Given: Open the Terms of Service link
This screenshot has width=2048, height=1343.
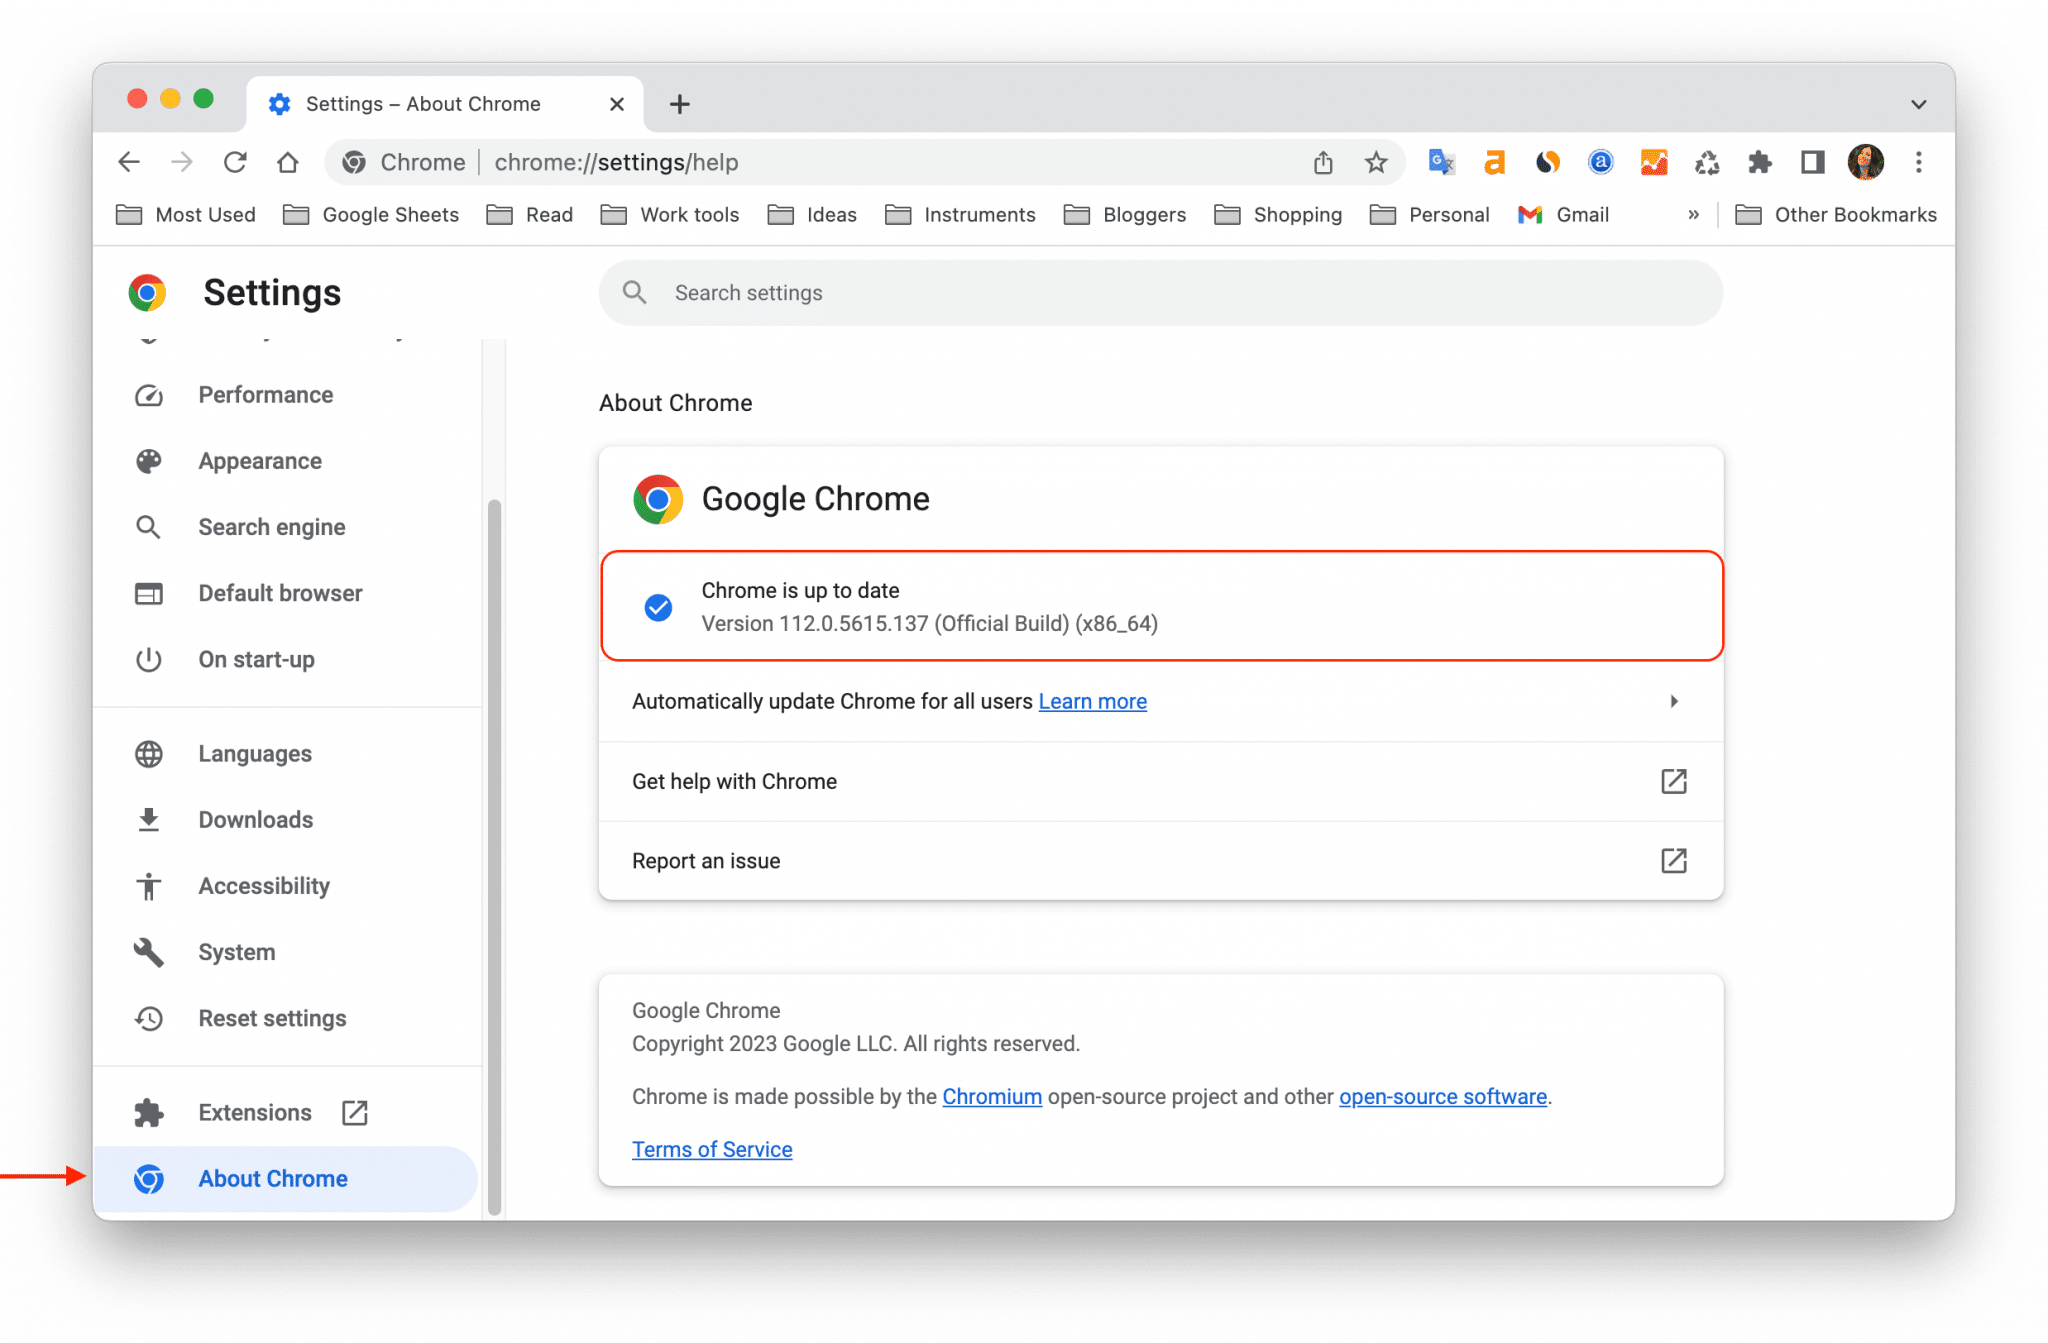Looking at the screenshot, I should tap(711, 1148).
